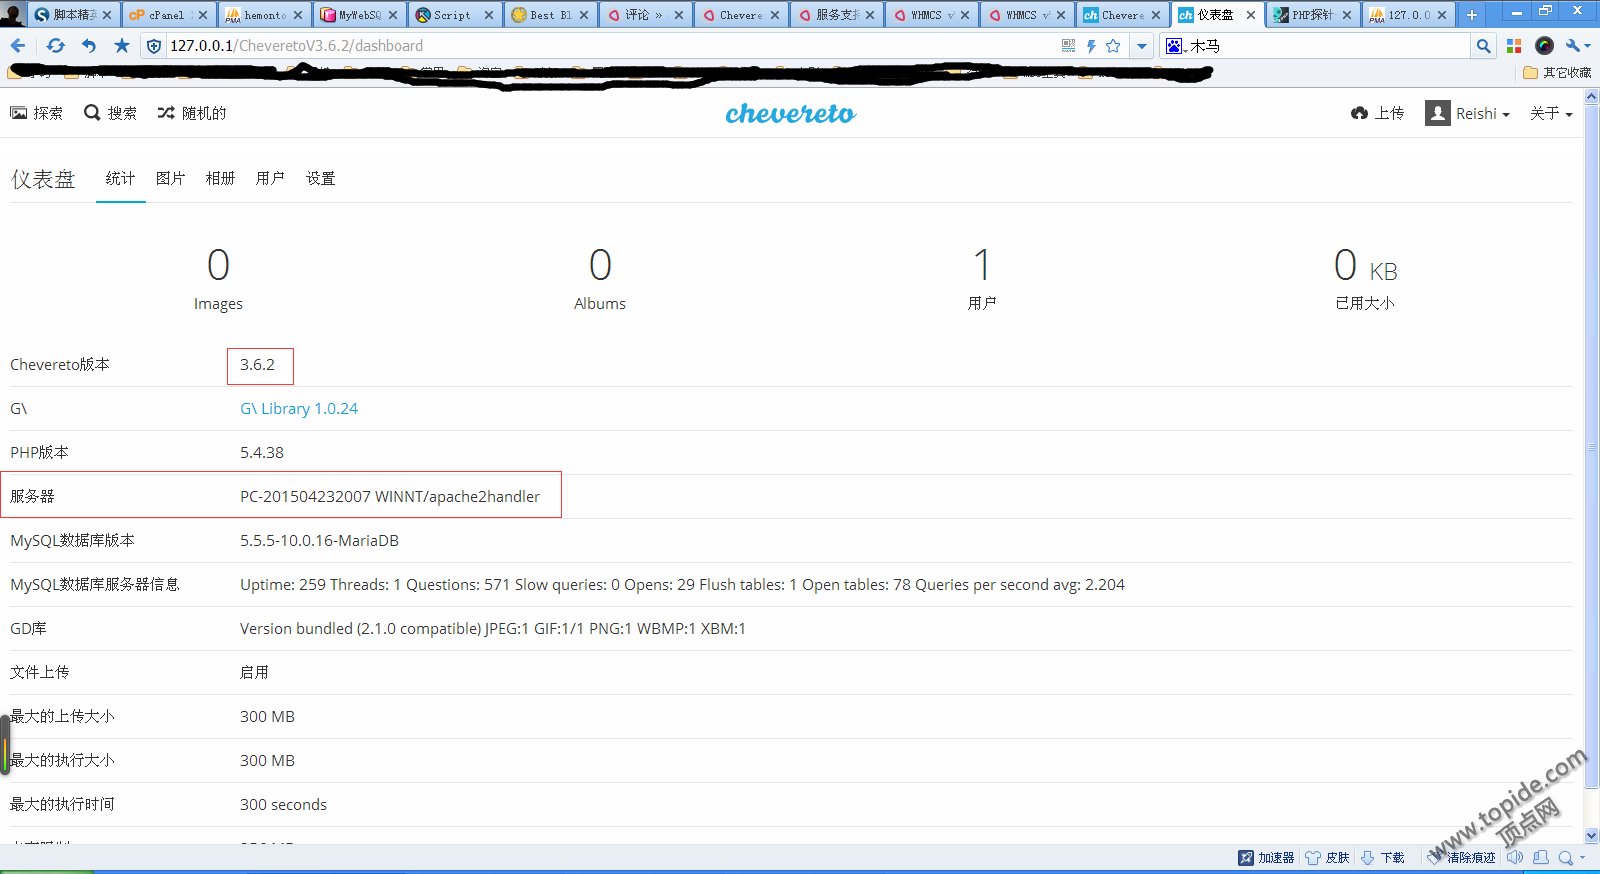1600x874 pixels.
Task: Close the 仪表盘 tab
Action: 1251,15
